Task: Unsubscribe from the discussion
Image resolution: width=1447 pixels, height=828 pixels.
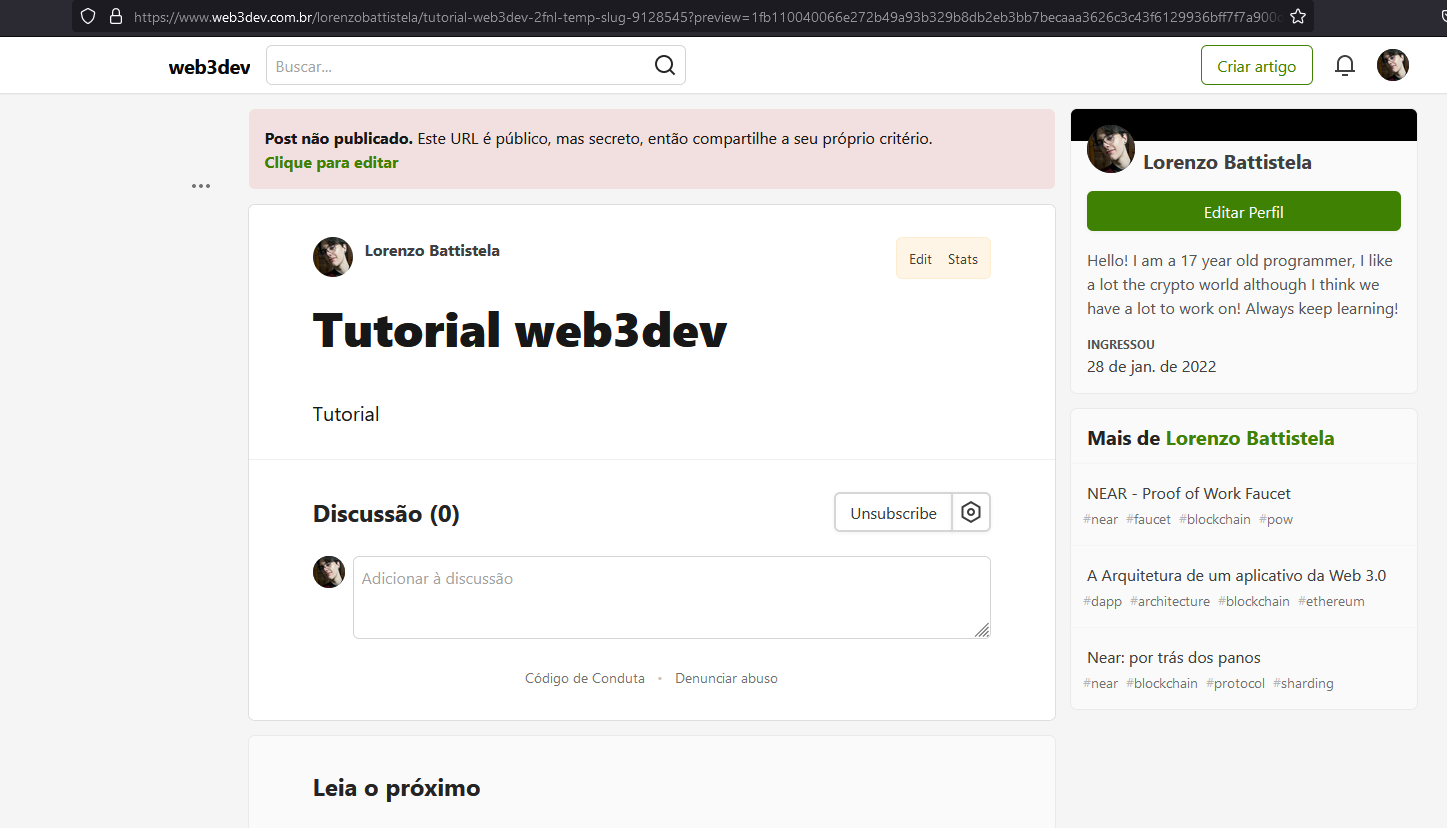Action: [893, 513]
